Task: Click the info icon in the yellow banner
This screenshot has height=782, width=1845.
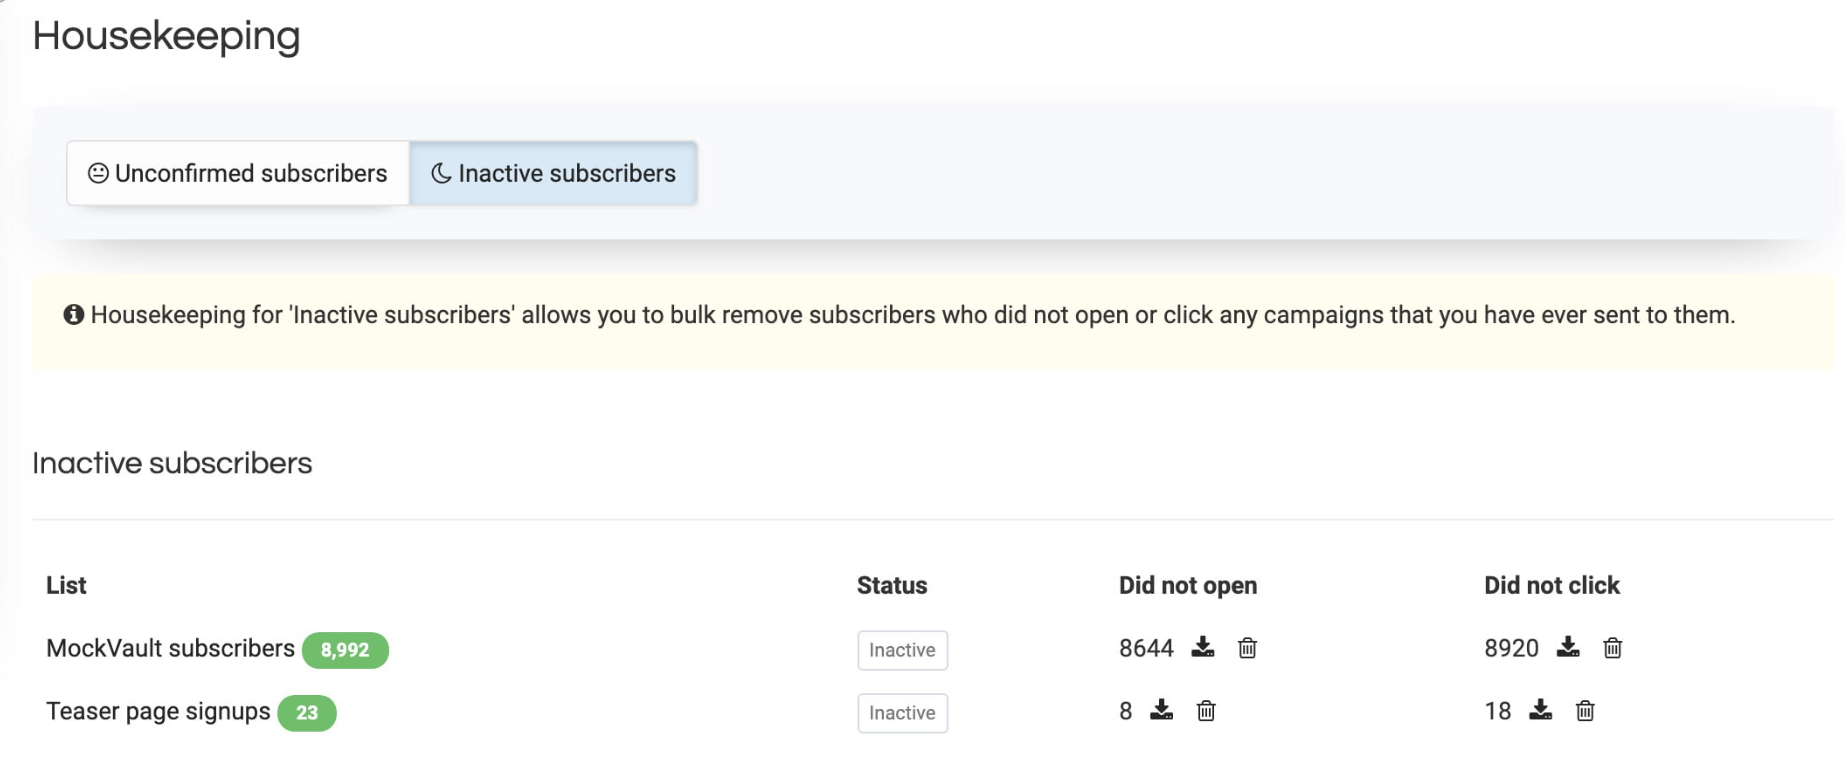Action: (73, 315)
